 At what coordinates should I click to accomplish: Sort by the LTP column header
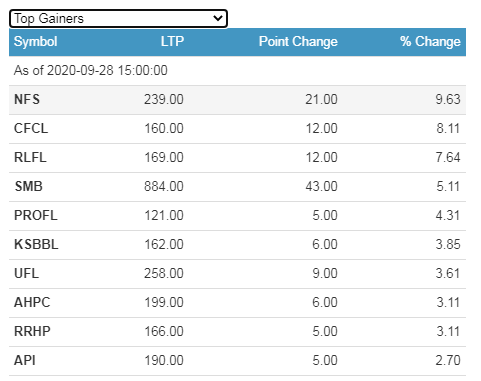pyautogui.click(x=172, y=42)
